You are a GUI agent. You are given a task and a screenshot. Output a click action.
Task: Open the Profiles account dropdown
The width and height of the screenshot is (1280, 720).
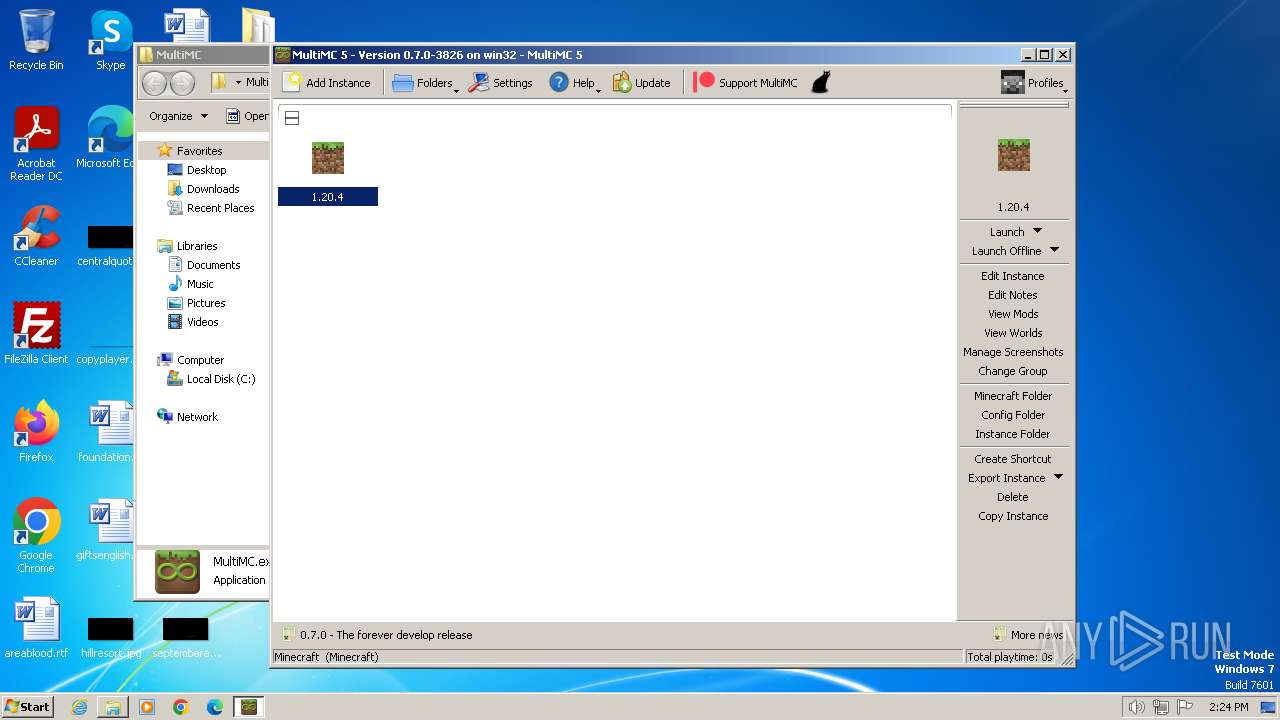(x=1034, y=83)
